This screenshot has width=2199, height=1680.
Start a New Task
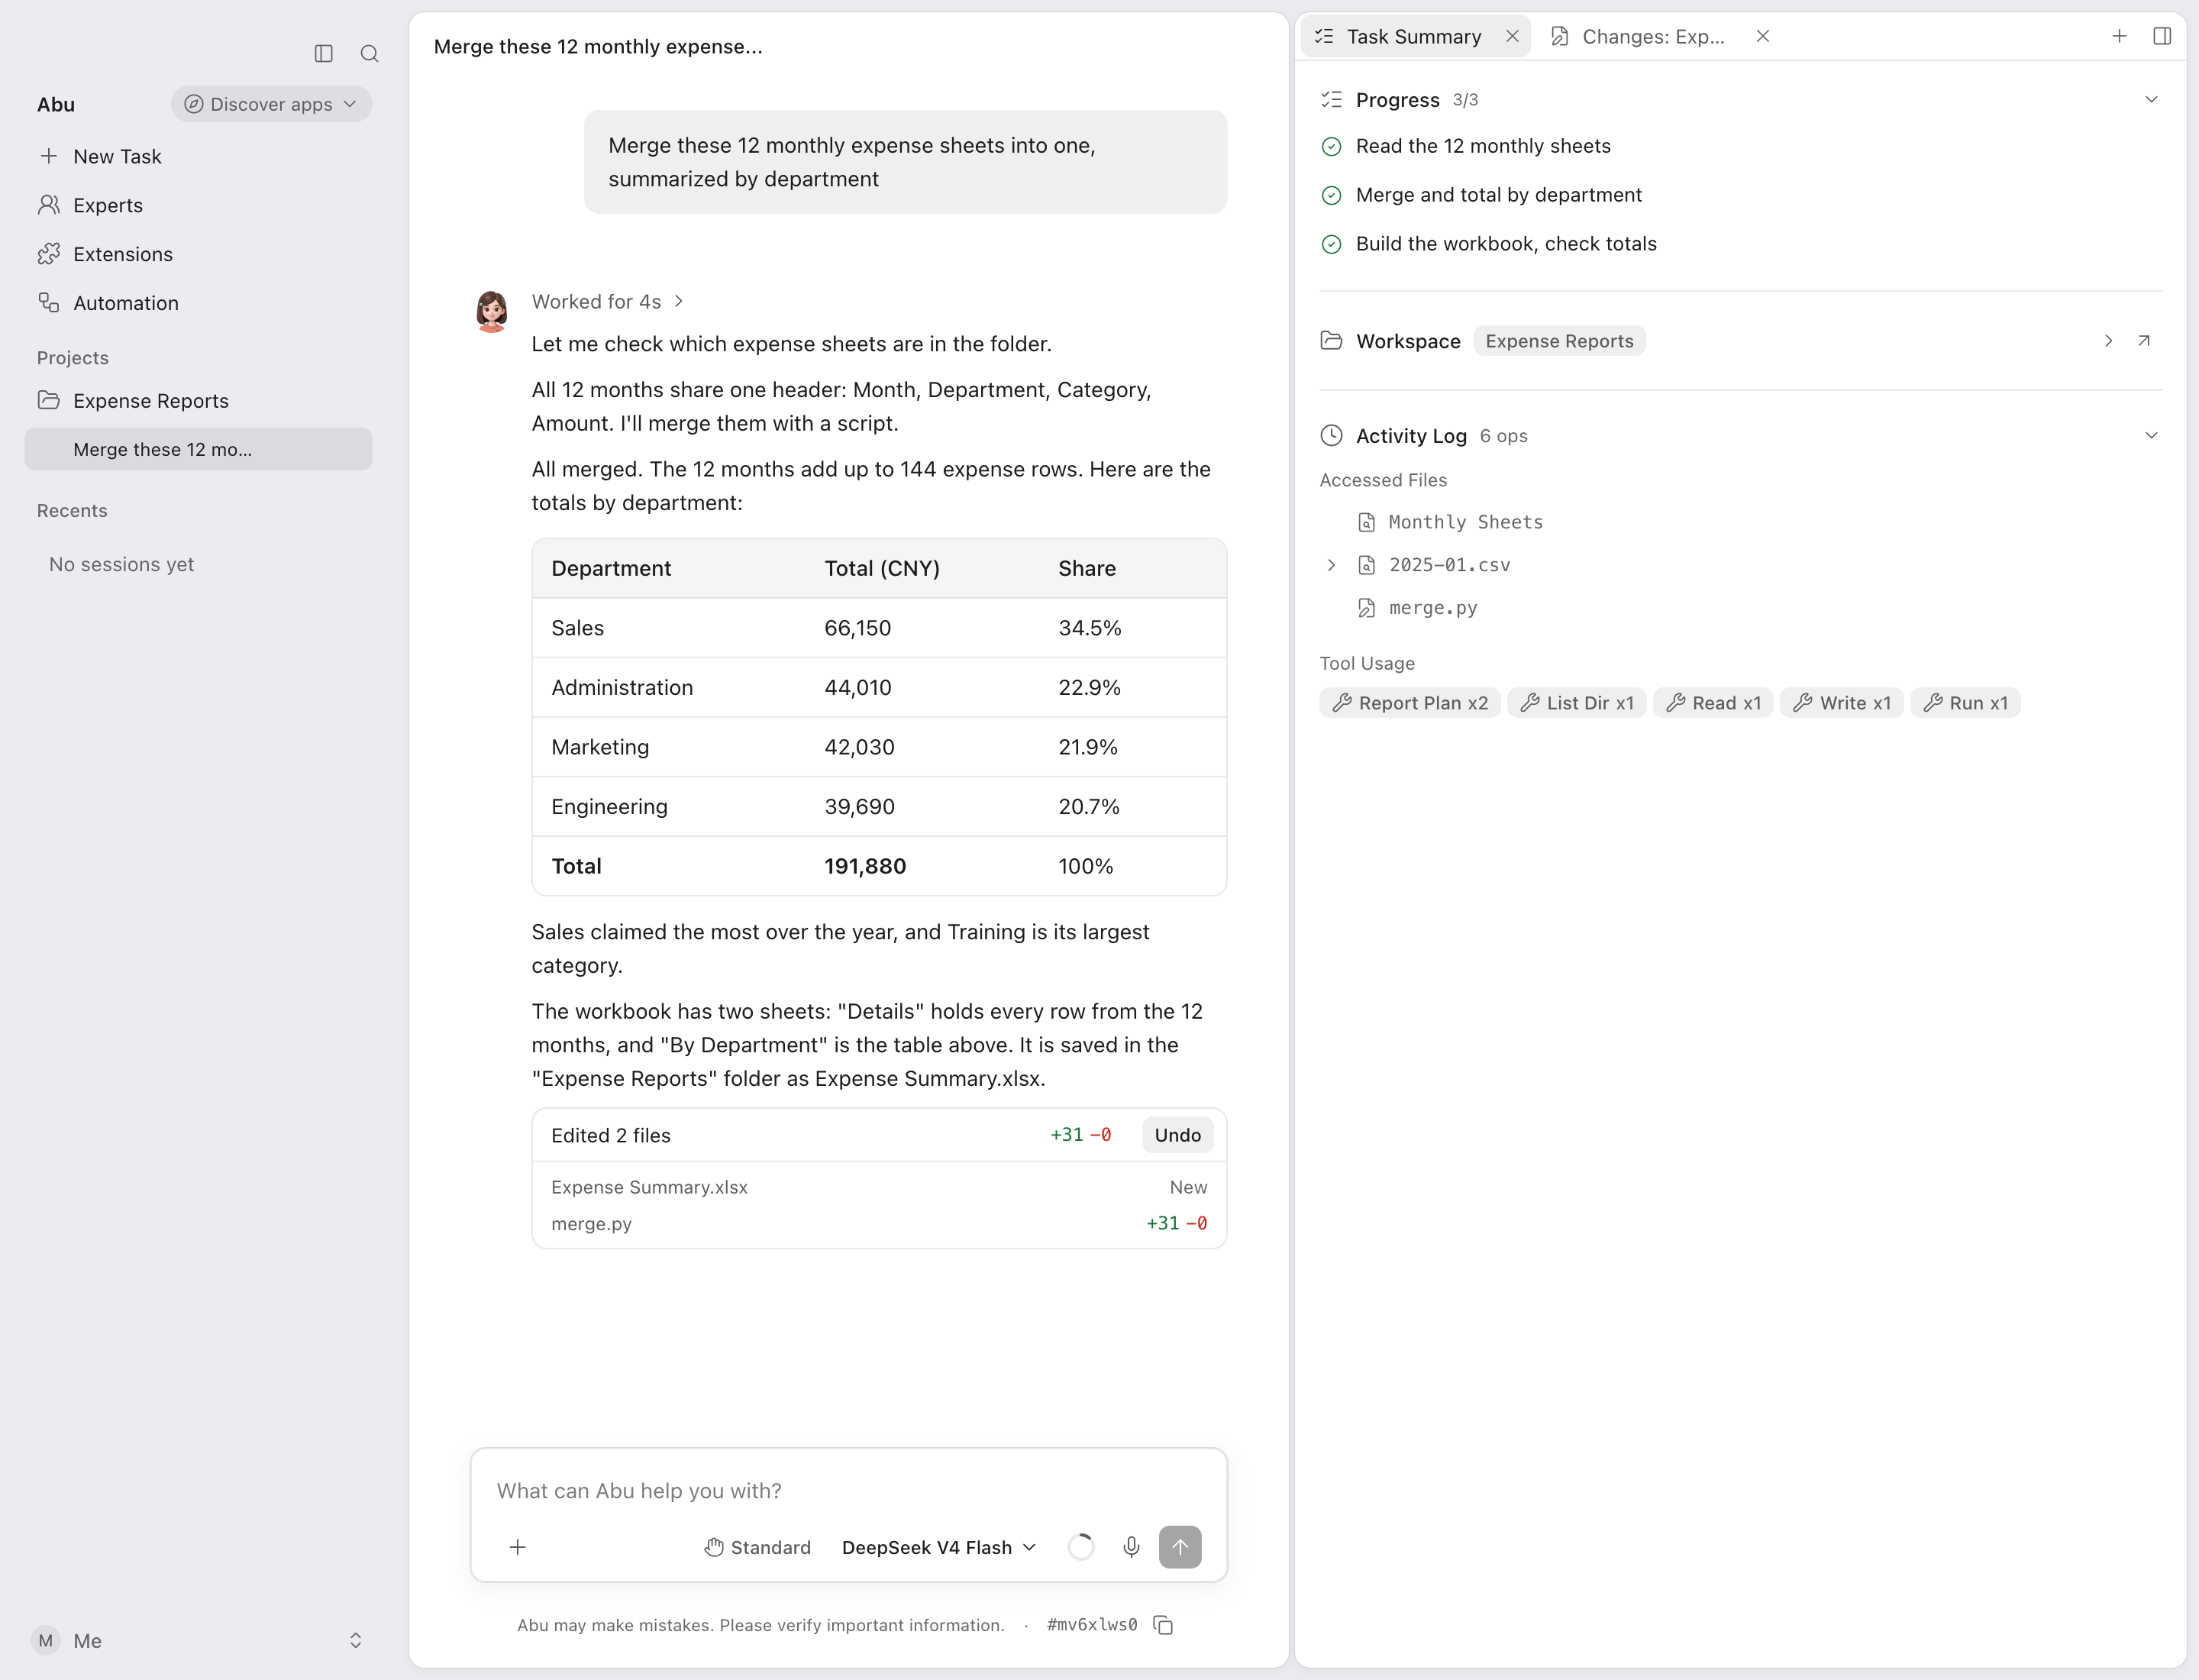198,156
